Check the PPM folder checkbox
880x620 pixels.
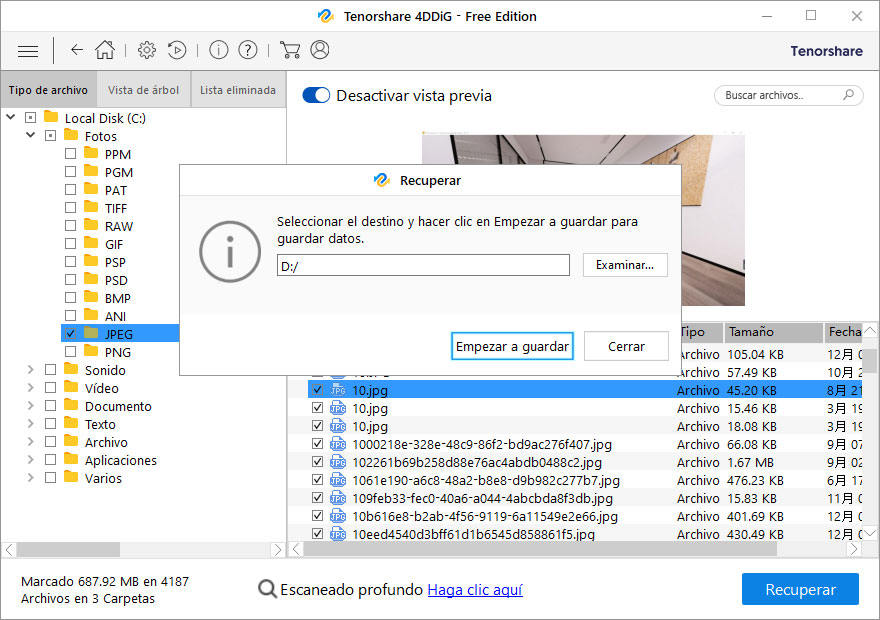(x=70, y=154)
